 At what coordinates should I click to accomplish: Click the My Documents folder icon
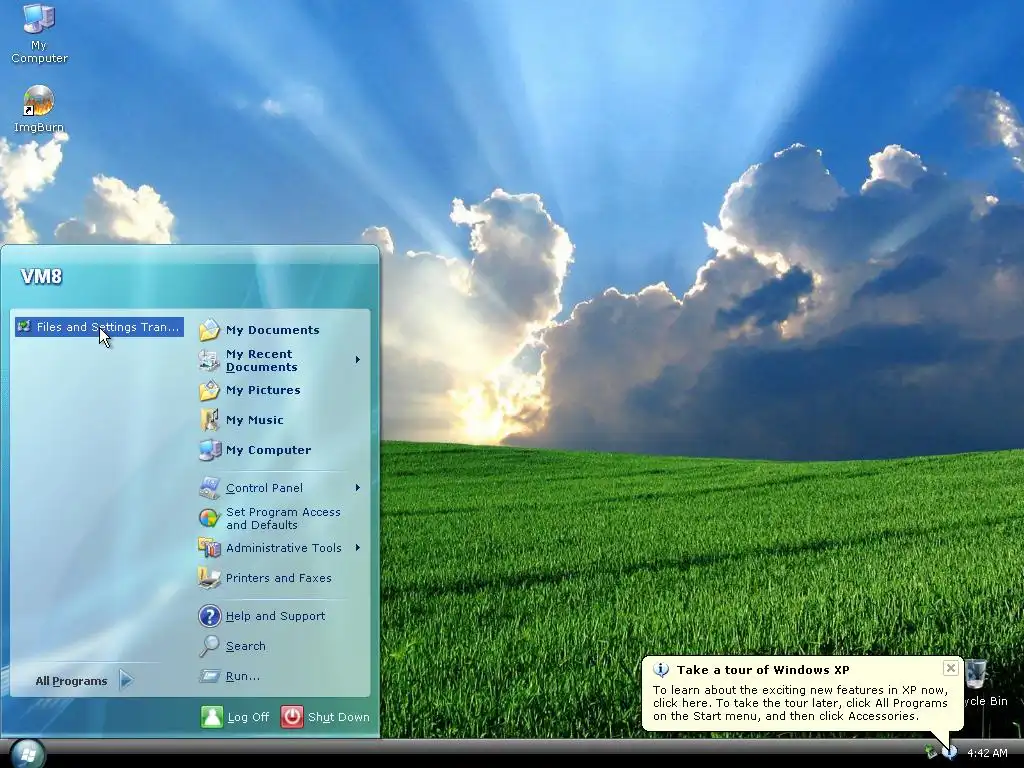[209, 330]
